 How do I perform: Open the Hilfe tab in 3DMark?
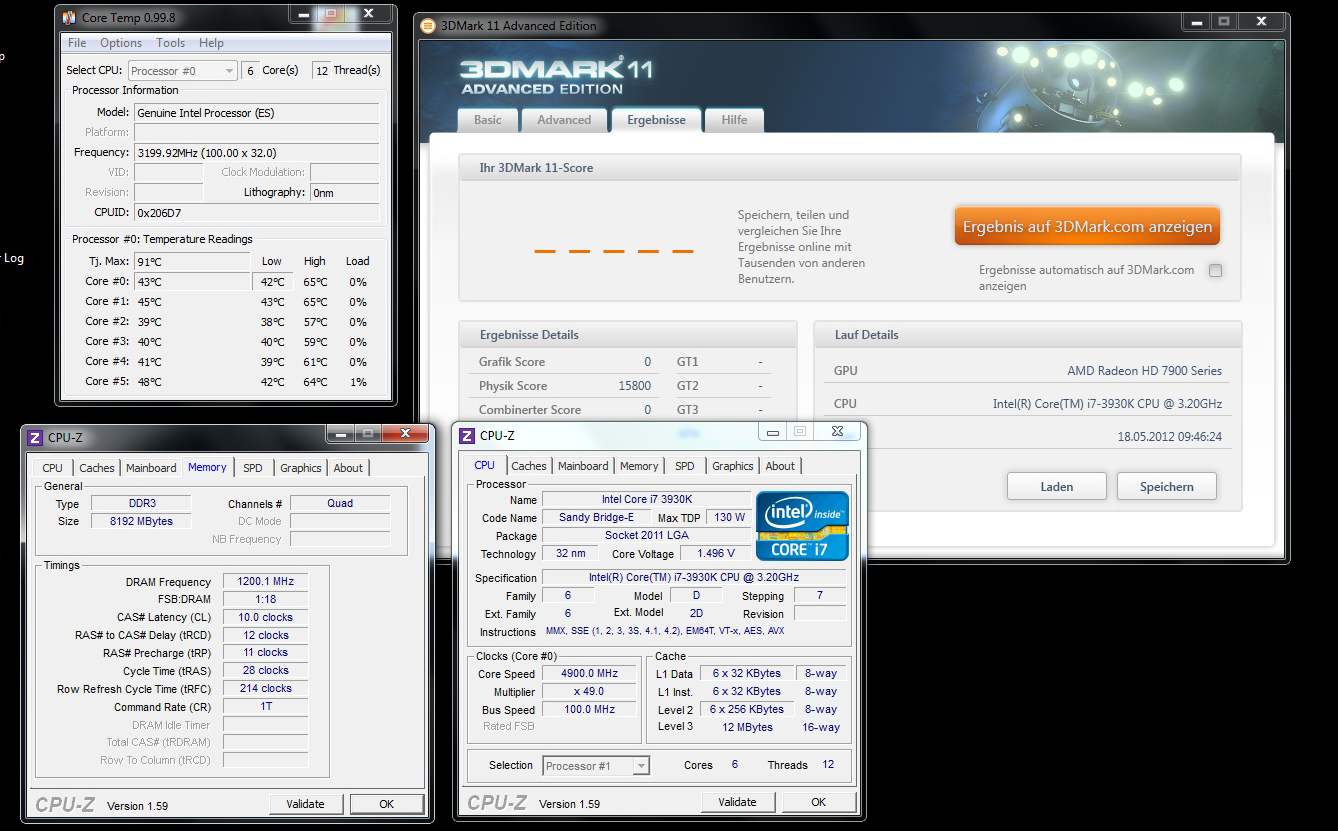pos(734,120)
